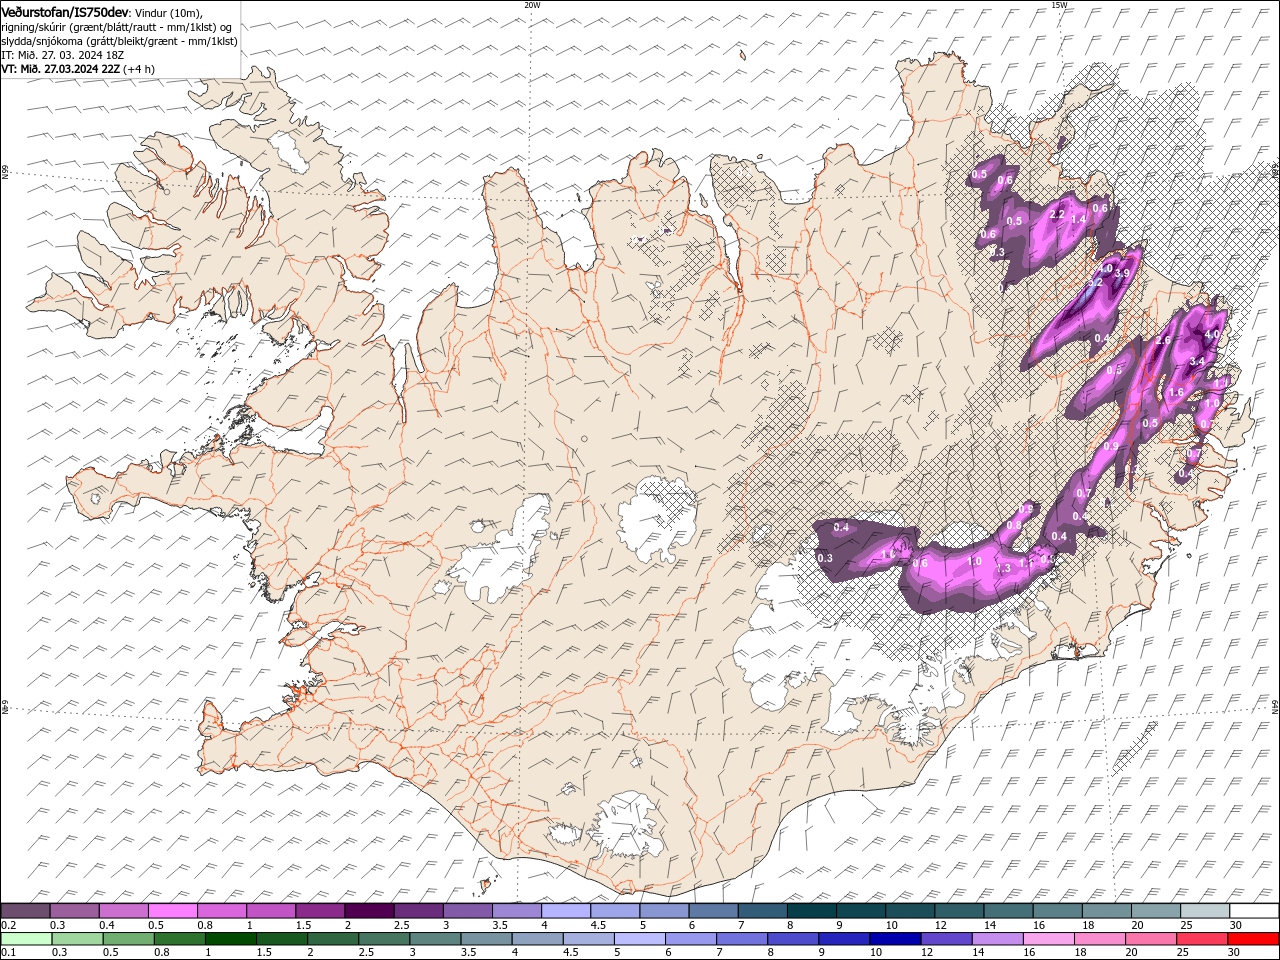The height and width of the screenshot is (960, 1280).
Task: Click the slydda/snjókoma legend description line
Action: pyautogui.click(x=119, y=41)
